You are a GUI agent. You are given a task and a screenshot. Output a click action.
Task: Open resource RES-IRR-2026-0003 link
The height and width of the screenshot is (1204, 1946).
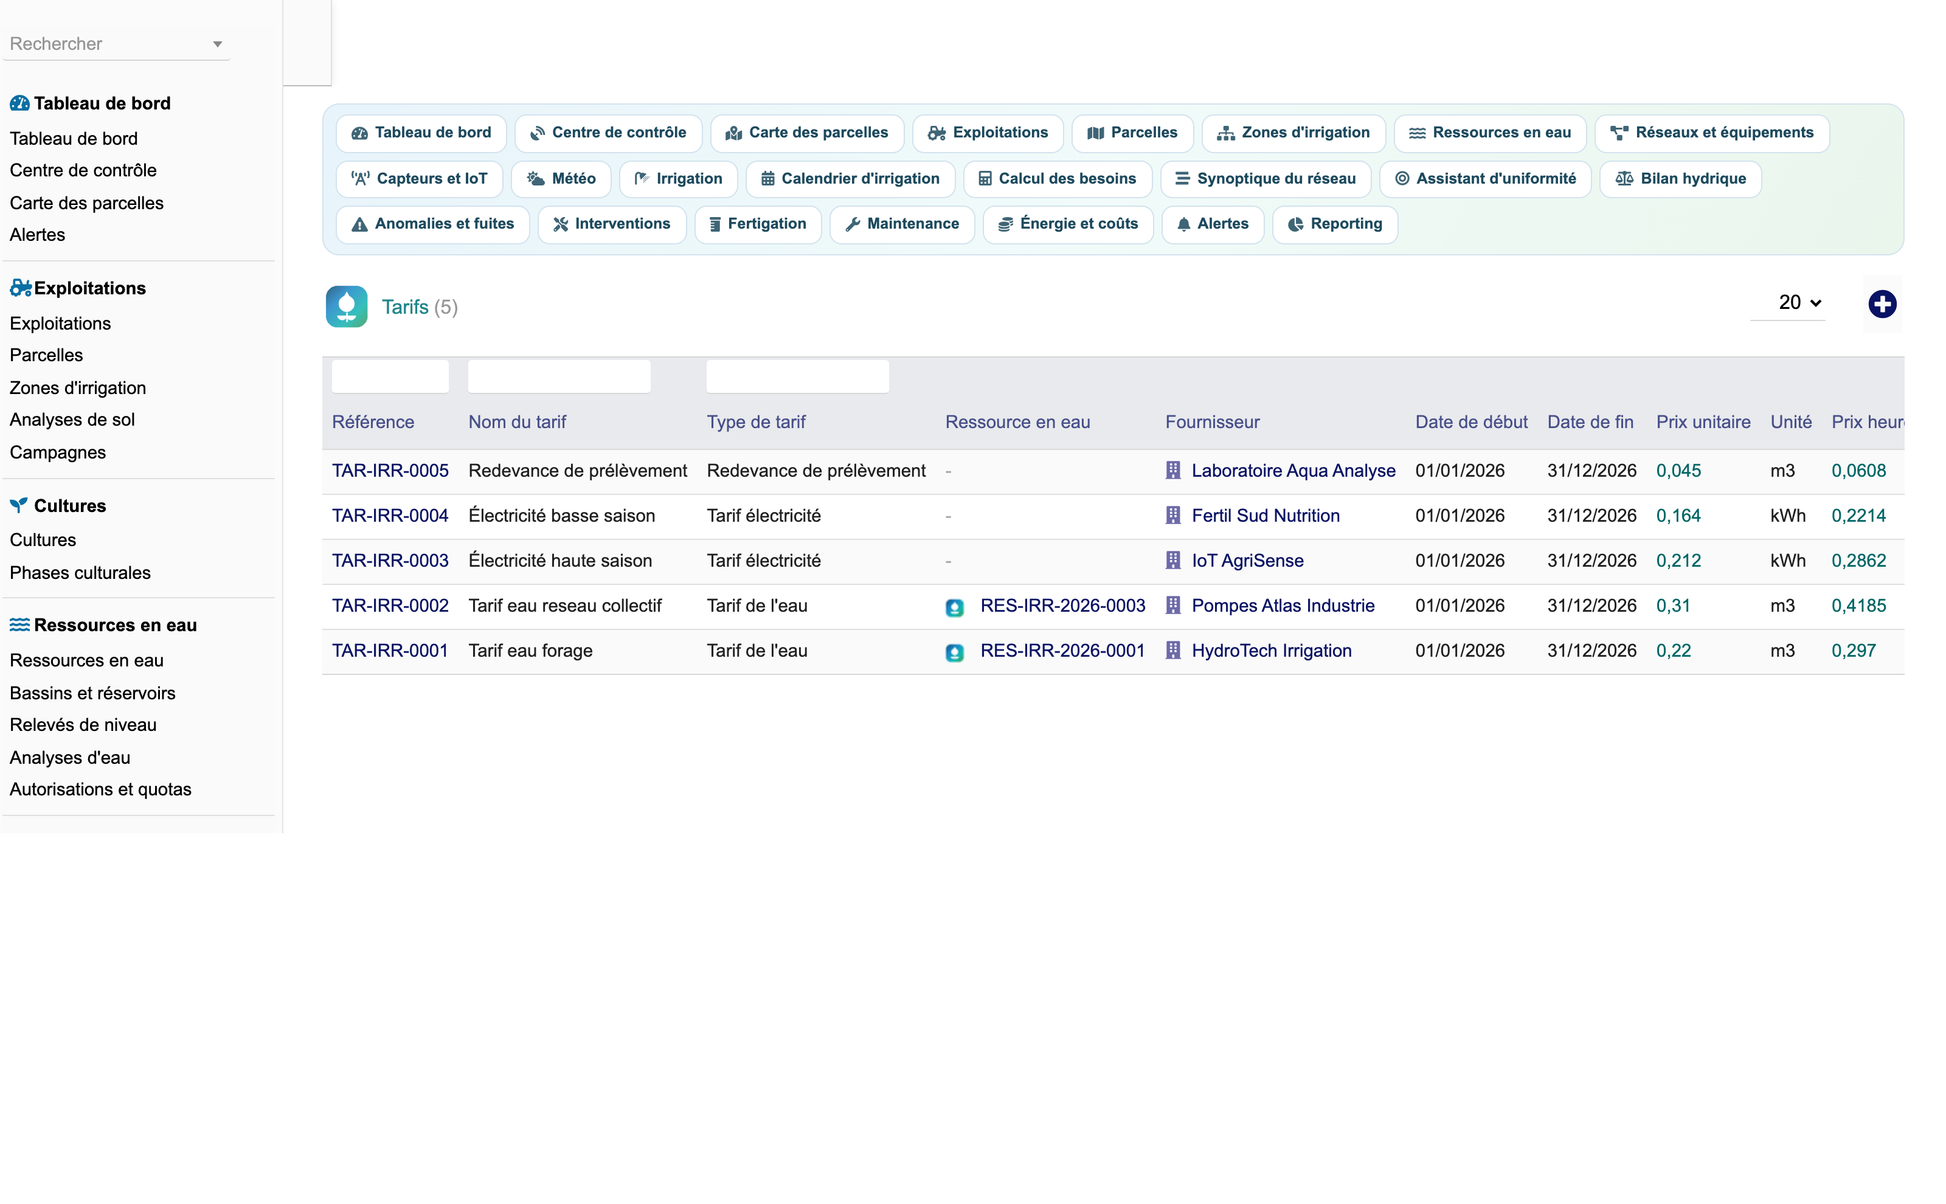(1062, 606)
